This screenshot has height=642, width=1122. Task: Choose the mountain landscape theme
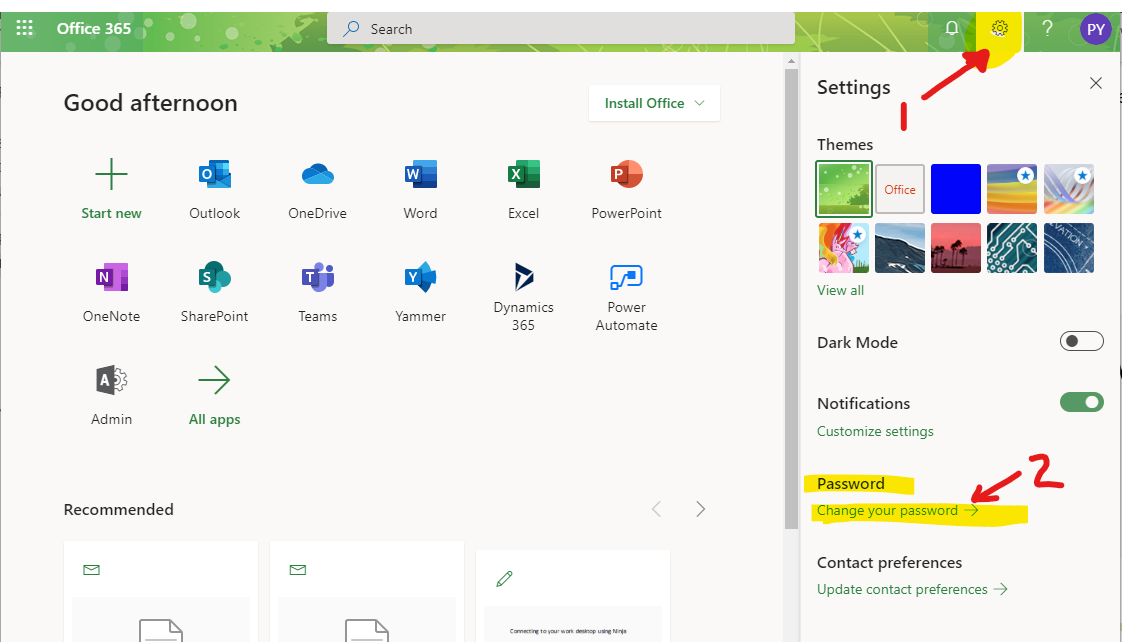point(899,248)
